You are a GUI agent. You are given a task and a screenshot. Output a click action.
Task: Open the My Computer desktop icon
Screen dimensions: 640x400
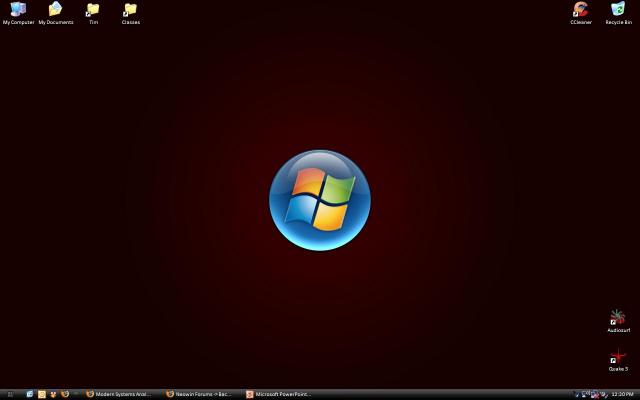[x=18, y=13]
